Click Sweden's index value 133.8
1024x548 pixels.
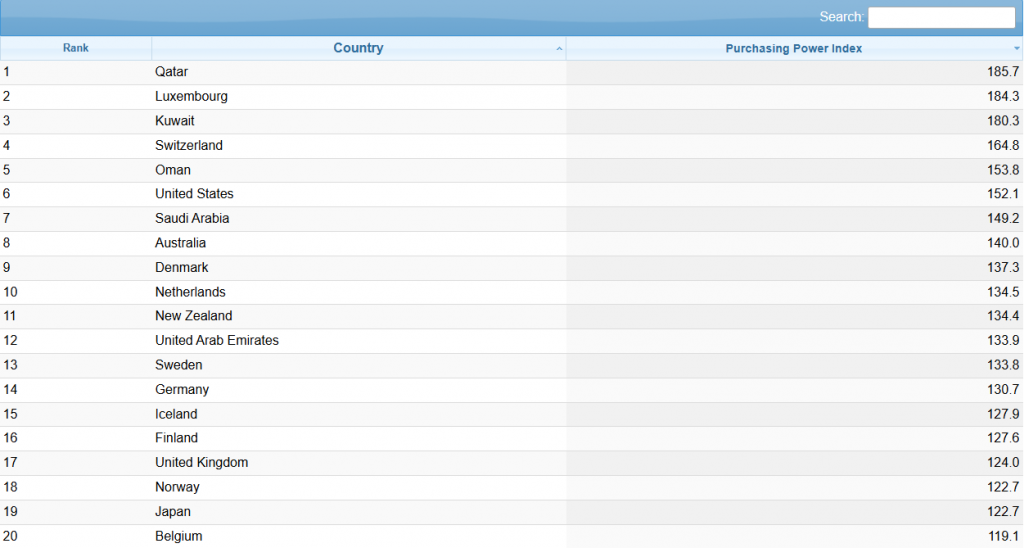[x=1003, y=365]
